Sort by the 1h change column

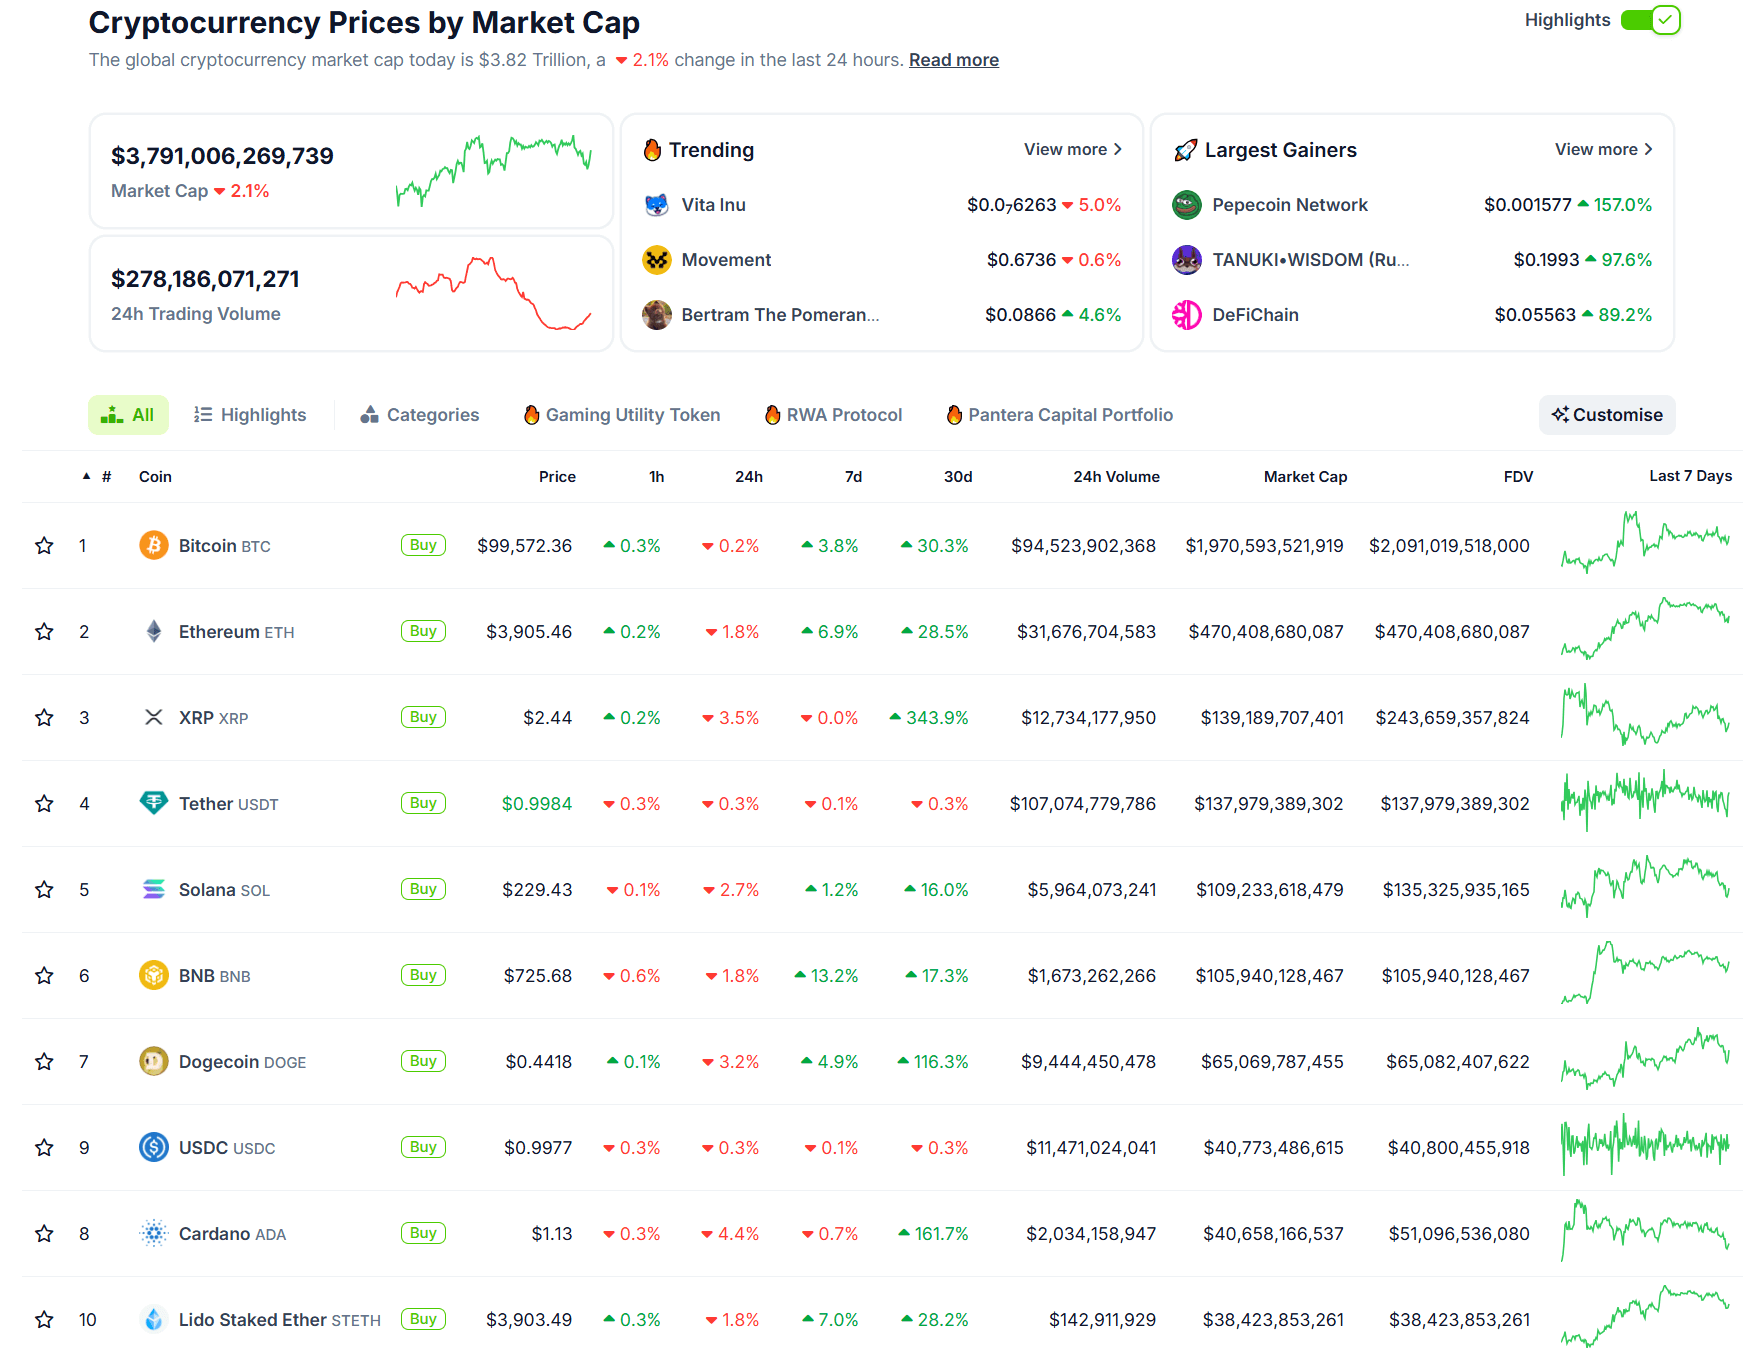[656, 477]
